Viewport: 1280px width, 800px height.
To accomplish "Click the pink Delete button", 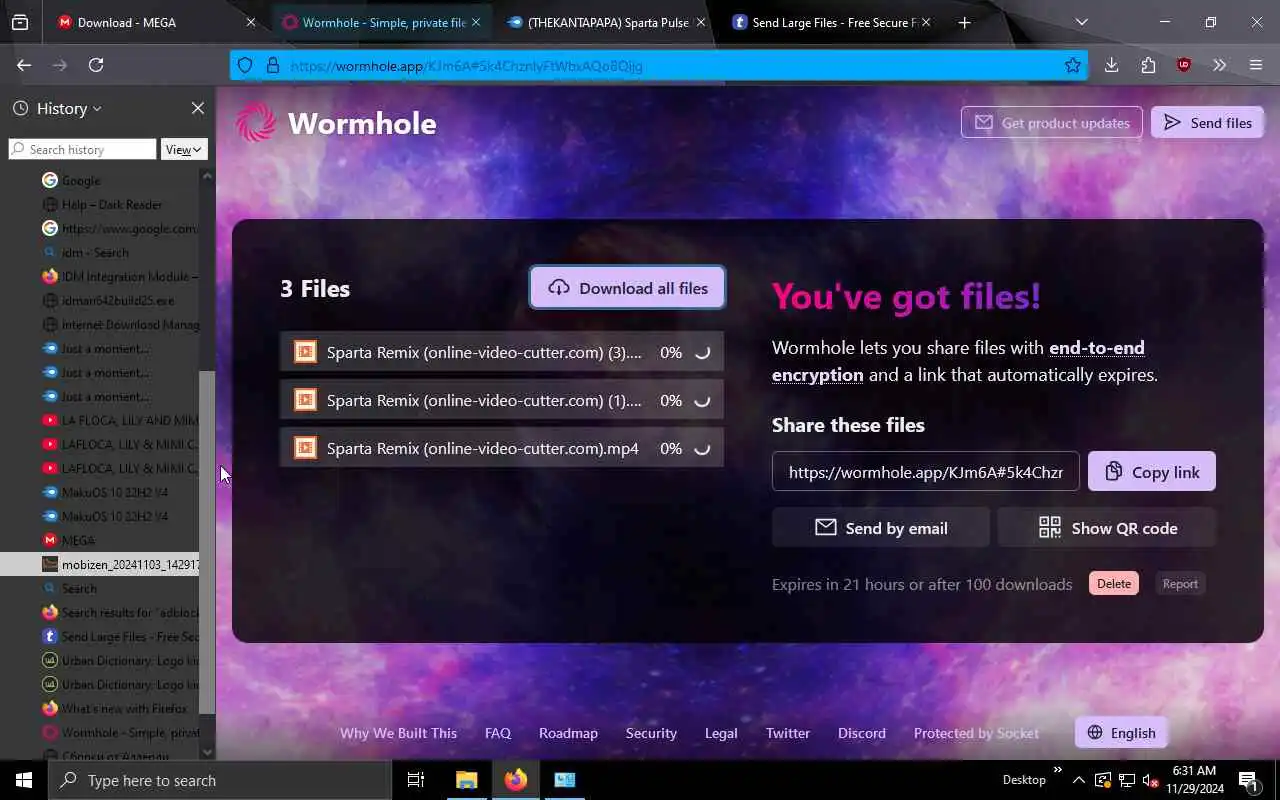I will [x=1114, y=584].
